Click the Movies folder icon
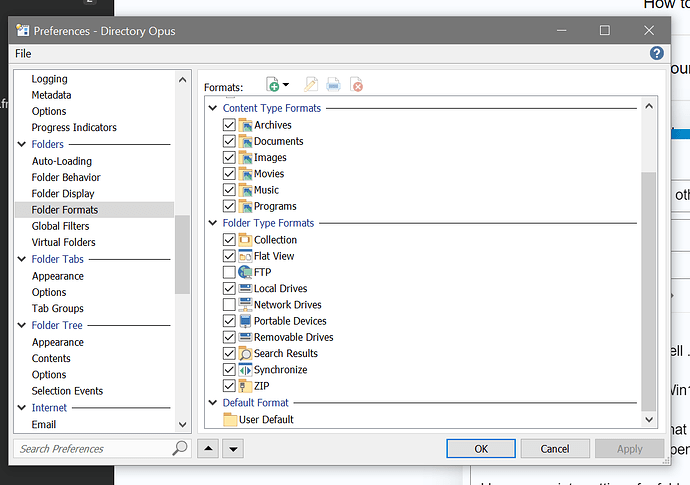Image resolution: width=690 pixels, height=485 pixels. 245,174
